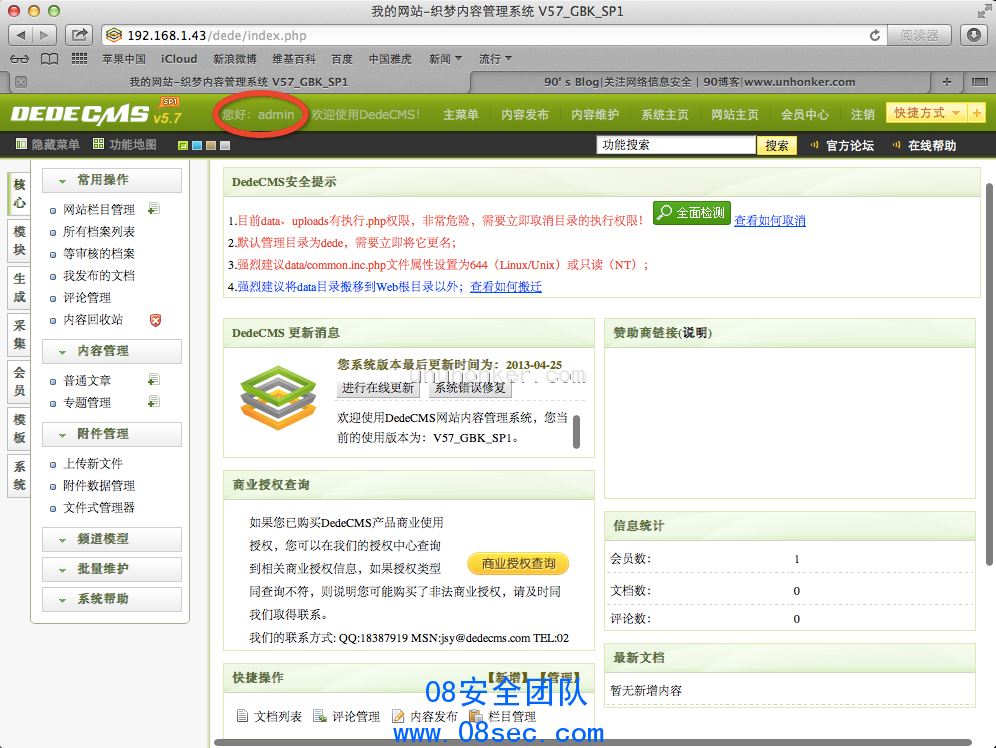Collapse the 内容管理 section

pos(112,351)
